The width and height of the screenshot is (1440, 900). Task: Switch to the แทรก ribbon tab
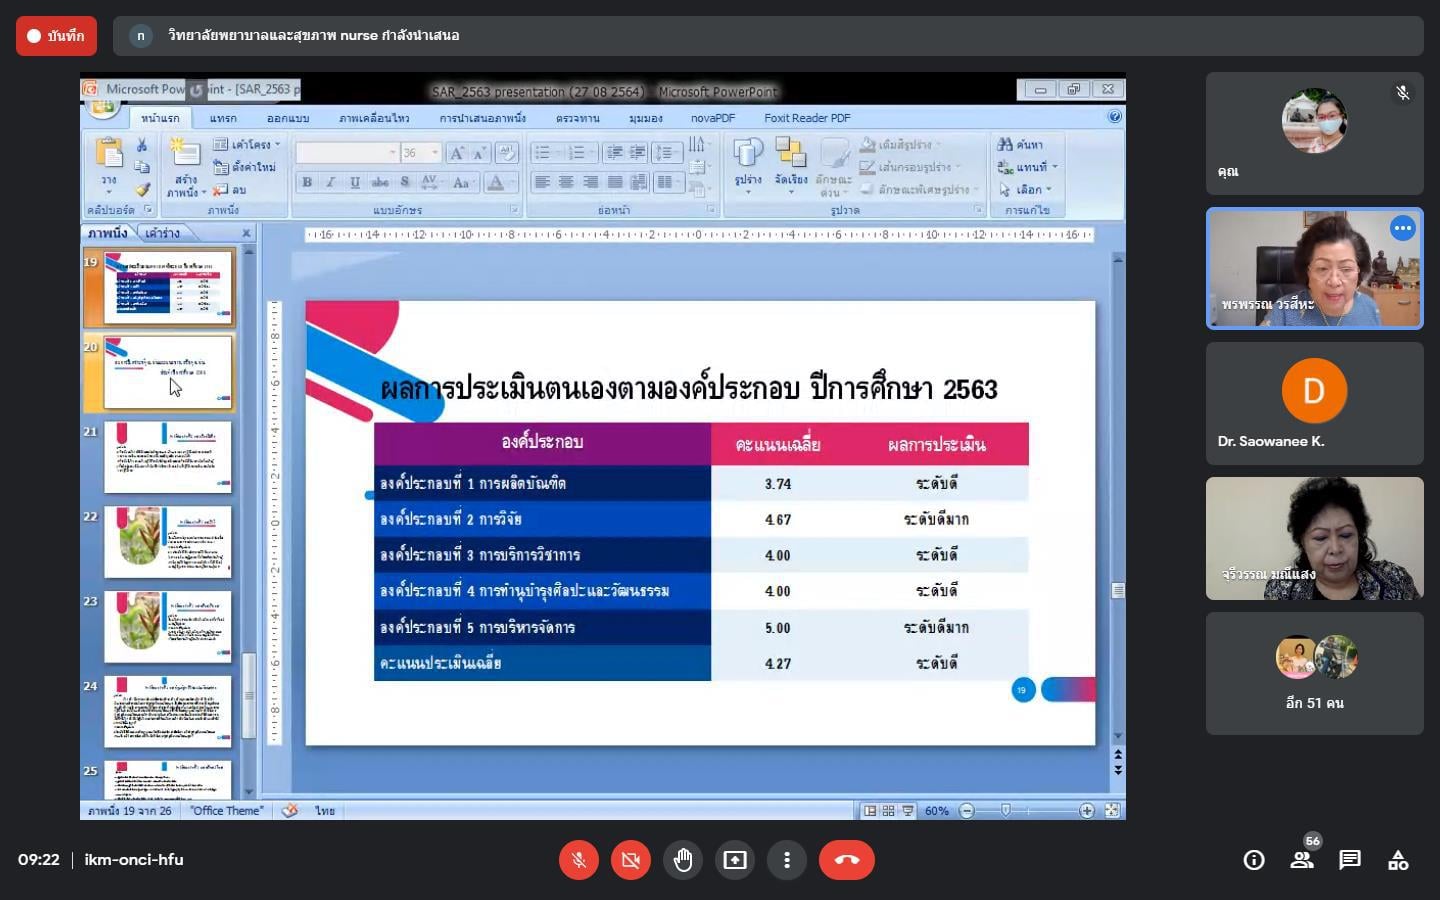pos(223,118)
